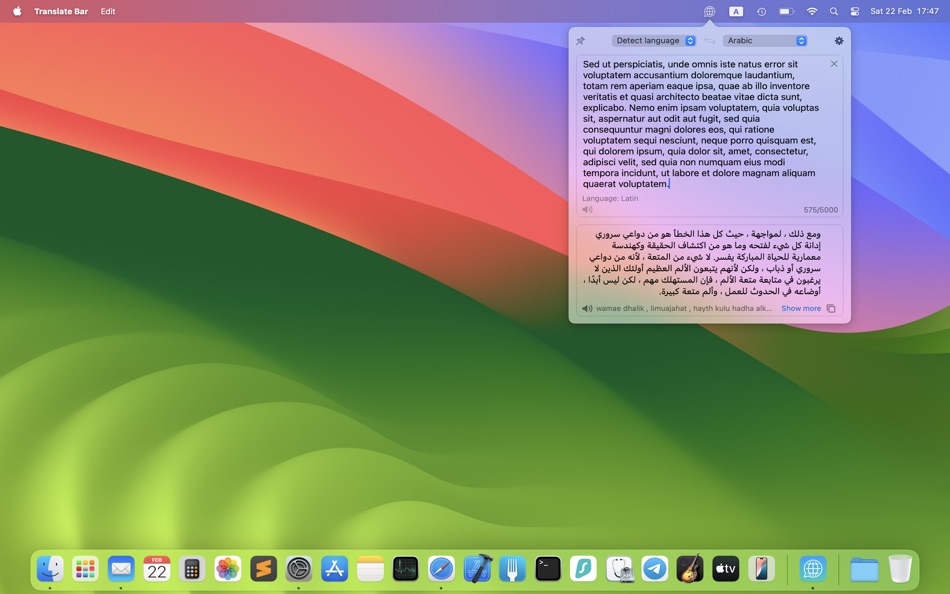Open the Downloads folder in the Dock
950x594 pixels.
pyautogui.click(x=864, y=569)
